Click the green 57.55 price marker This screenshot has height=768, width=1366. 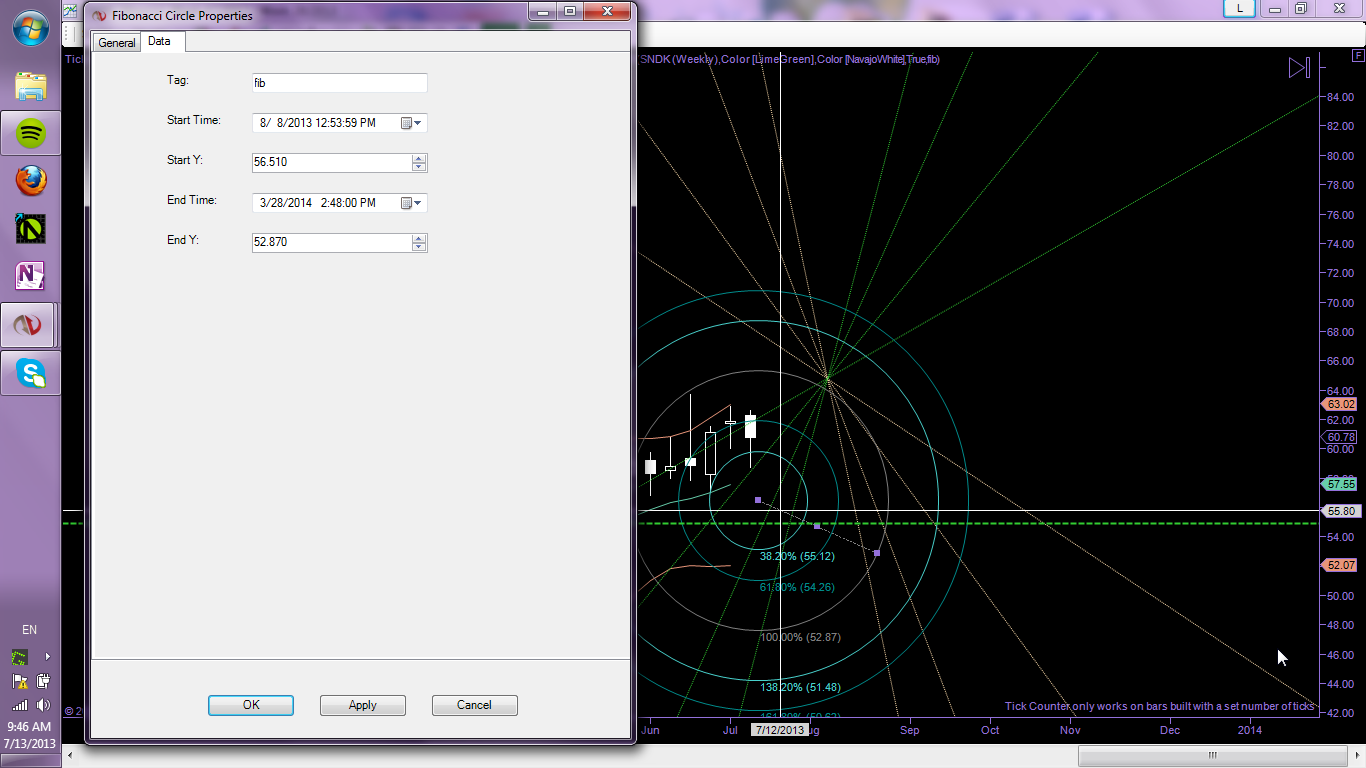coord(1339,484)
